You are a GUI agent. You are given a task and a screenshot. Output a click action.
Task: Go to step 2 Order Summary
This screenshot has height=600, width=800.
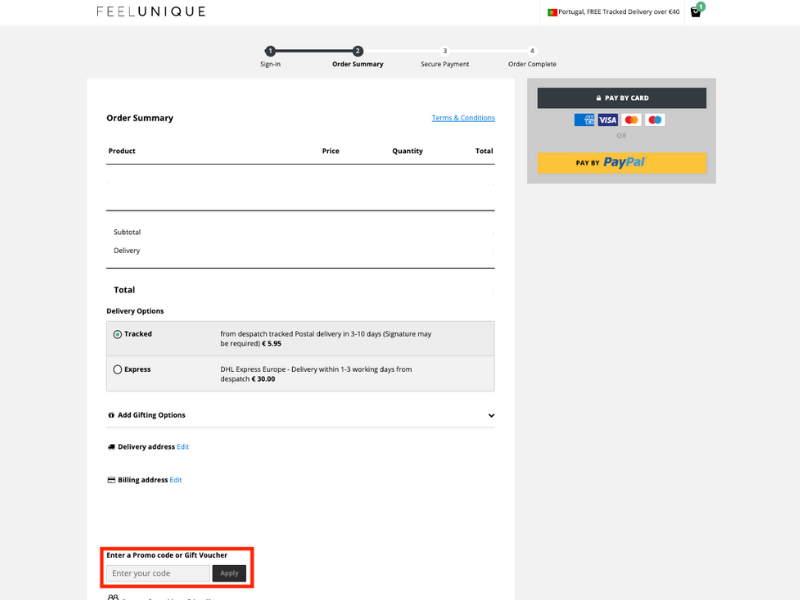tap(358, 51)
